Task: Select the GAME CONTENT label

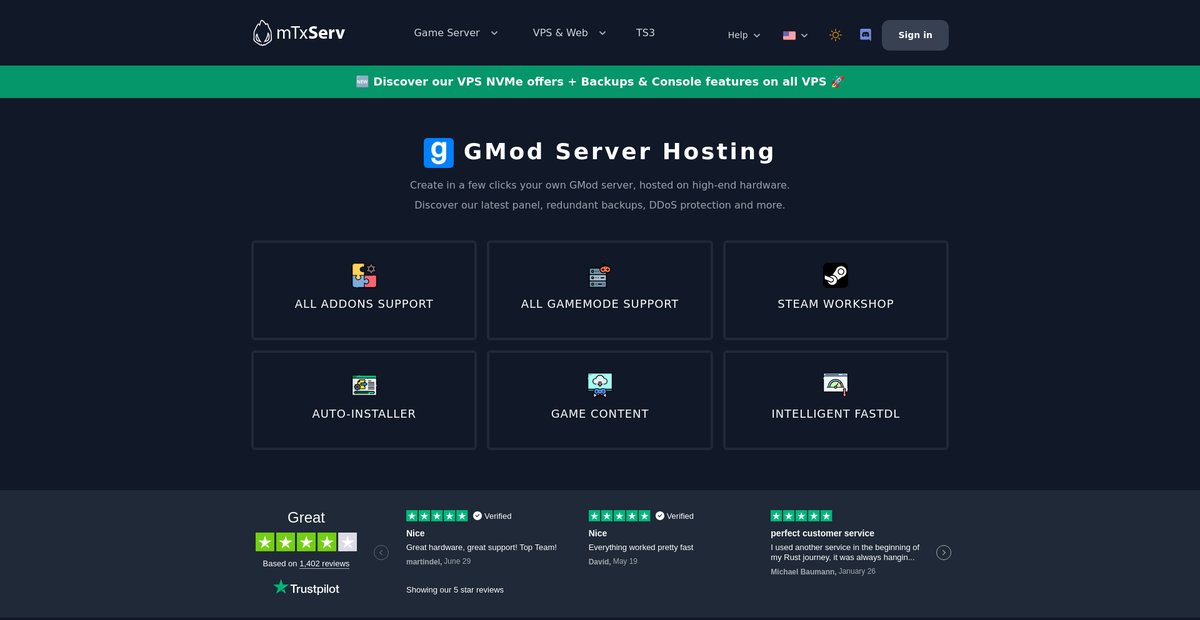Action: pos(600,414)
